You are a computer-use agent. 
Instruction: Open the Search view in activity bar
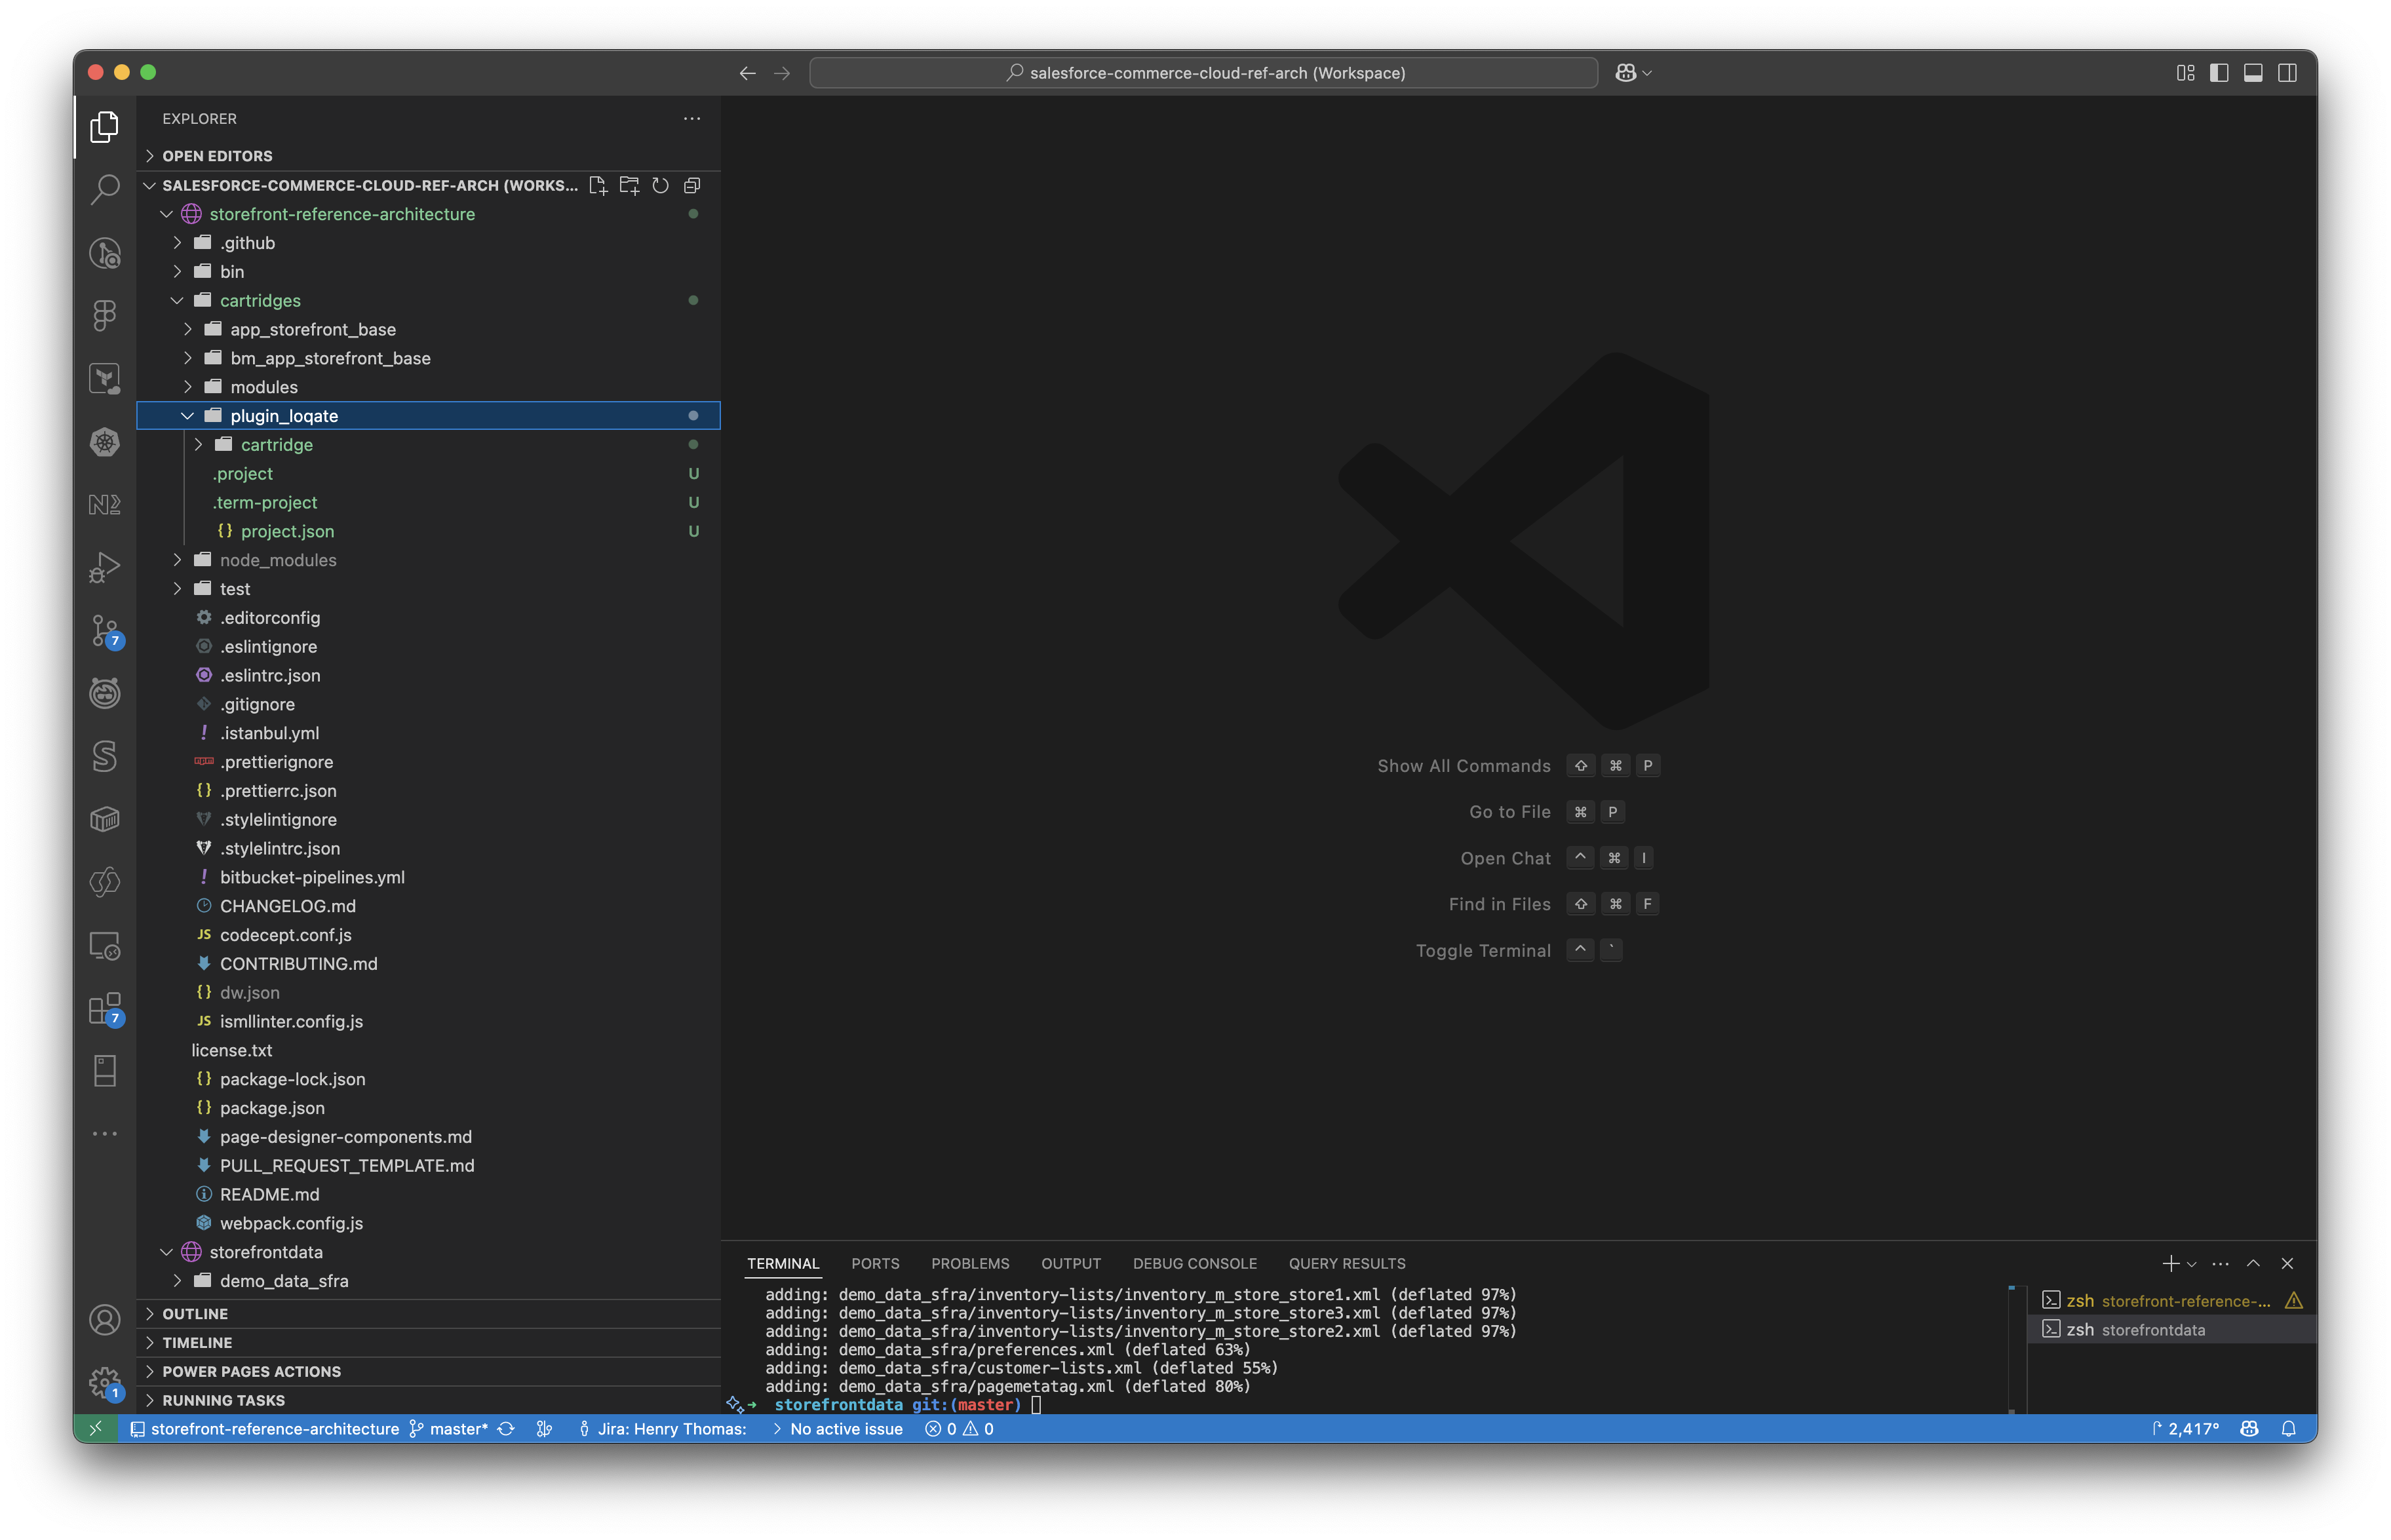(104, 189)
